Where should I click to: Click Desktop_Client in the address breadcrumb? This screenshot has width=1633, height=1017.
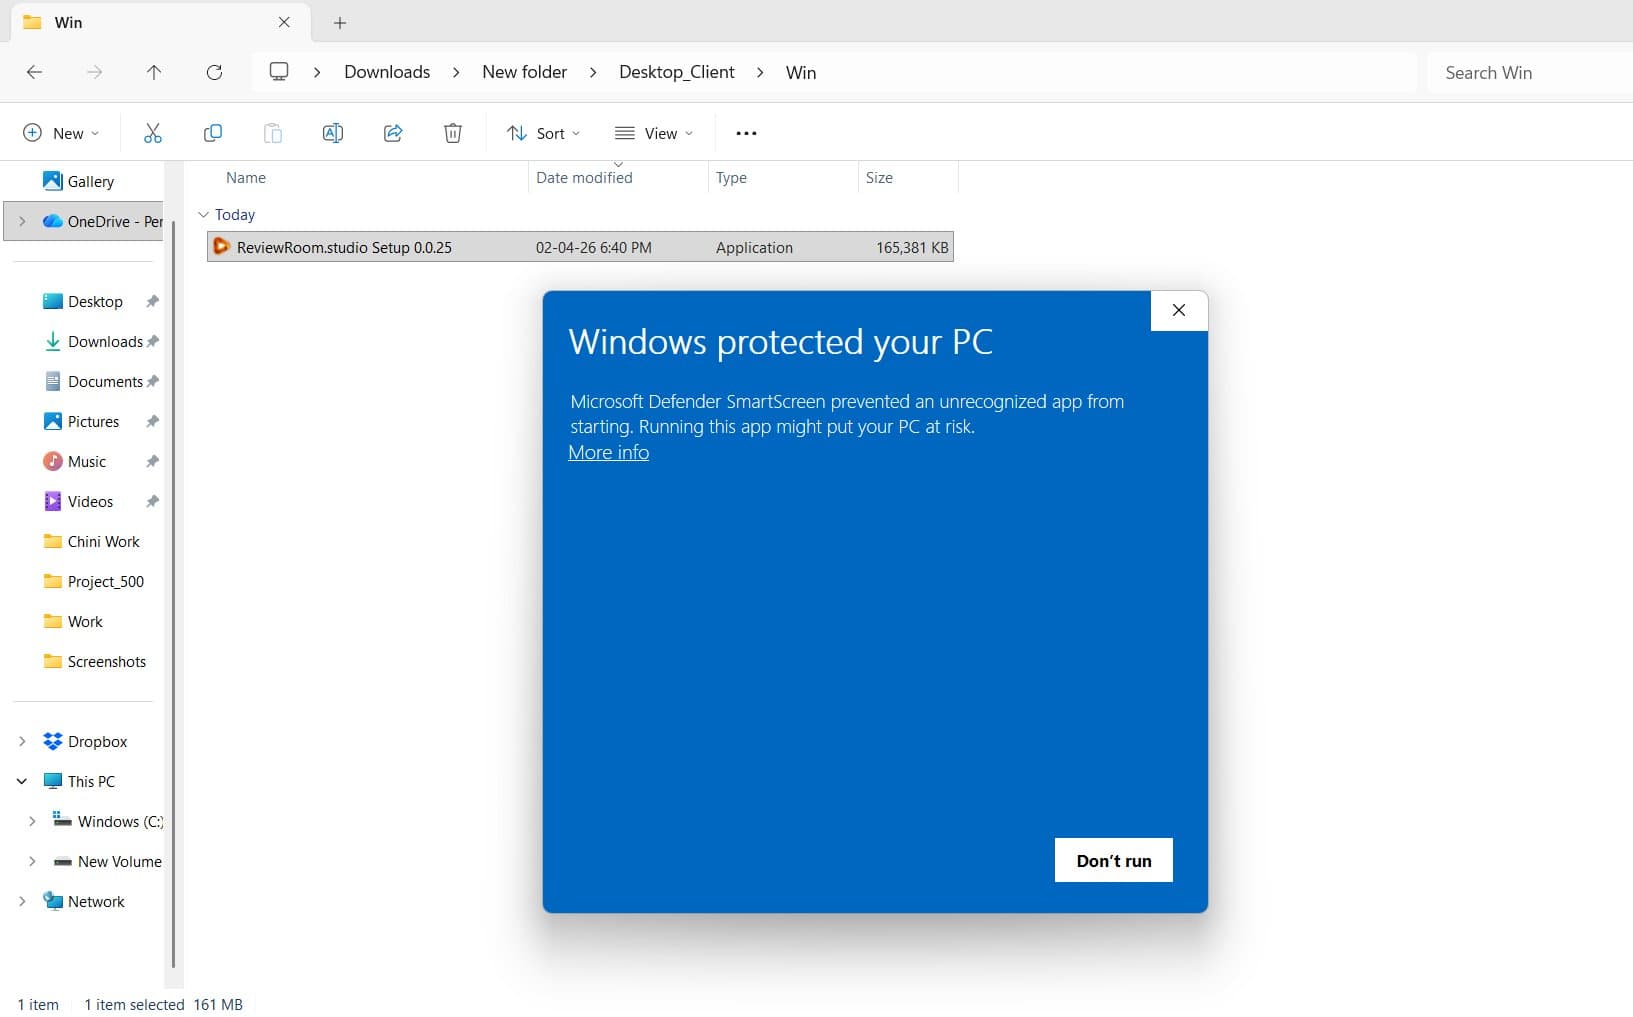pyautogui.click(x=677, y=72)
